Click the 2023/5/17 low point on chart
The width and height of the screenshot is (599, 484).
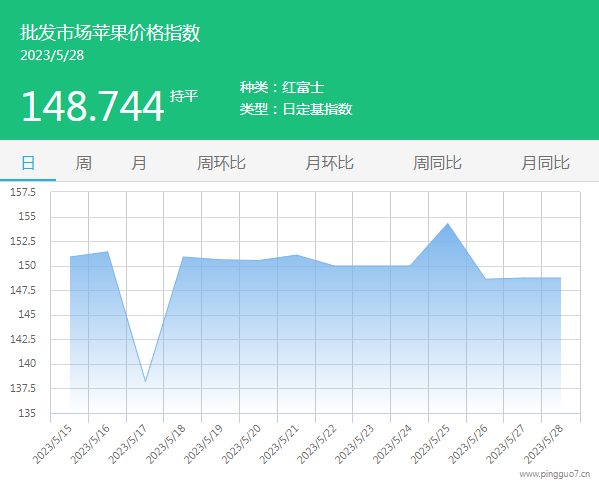pos(146,381)
